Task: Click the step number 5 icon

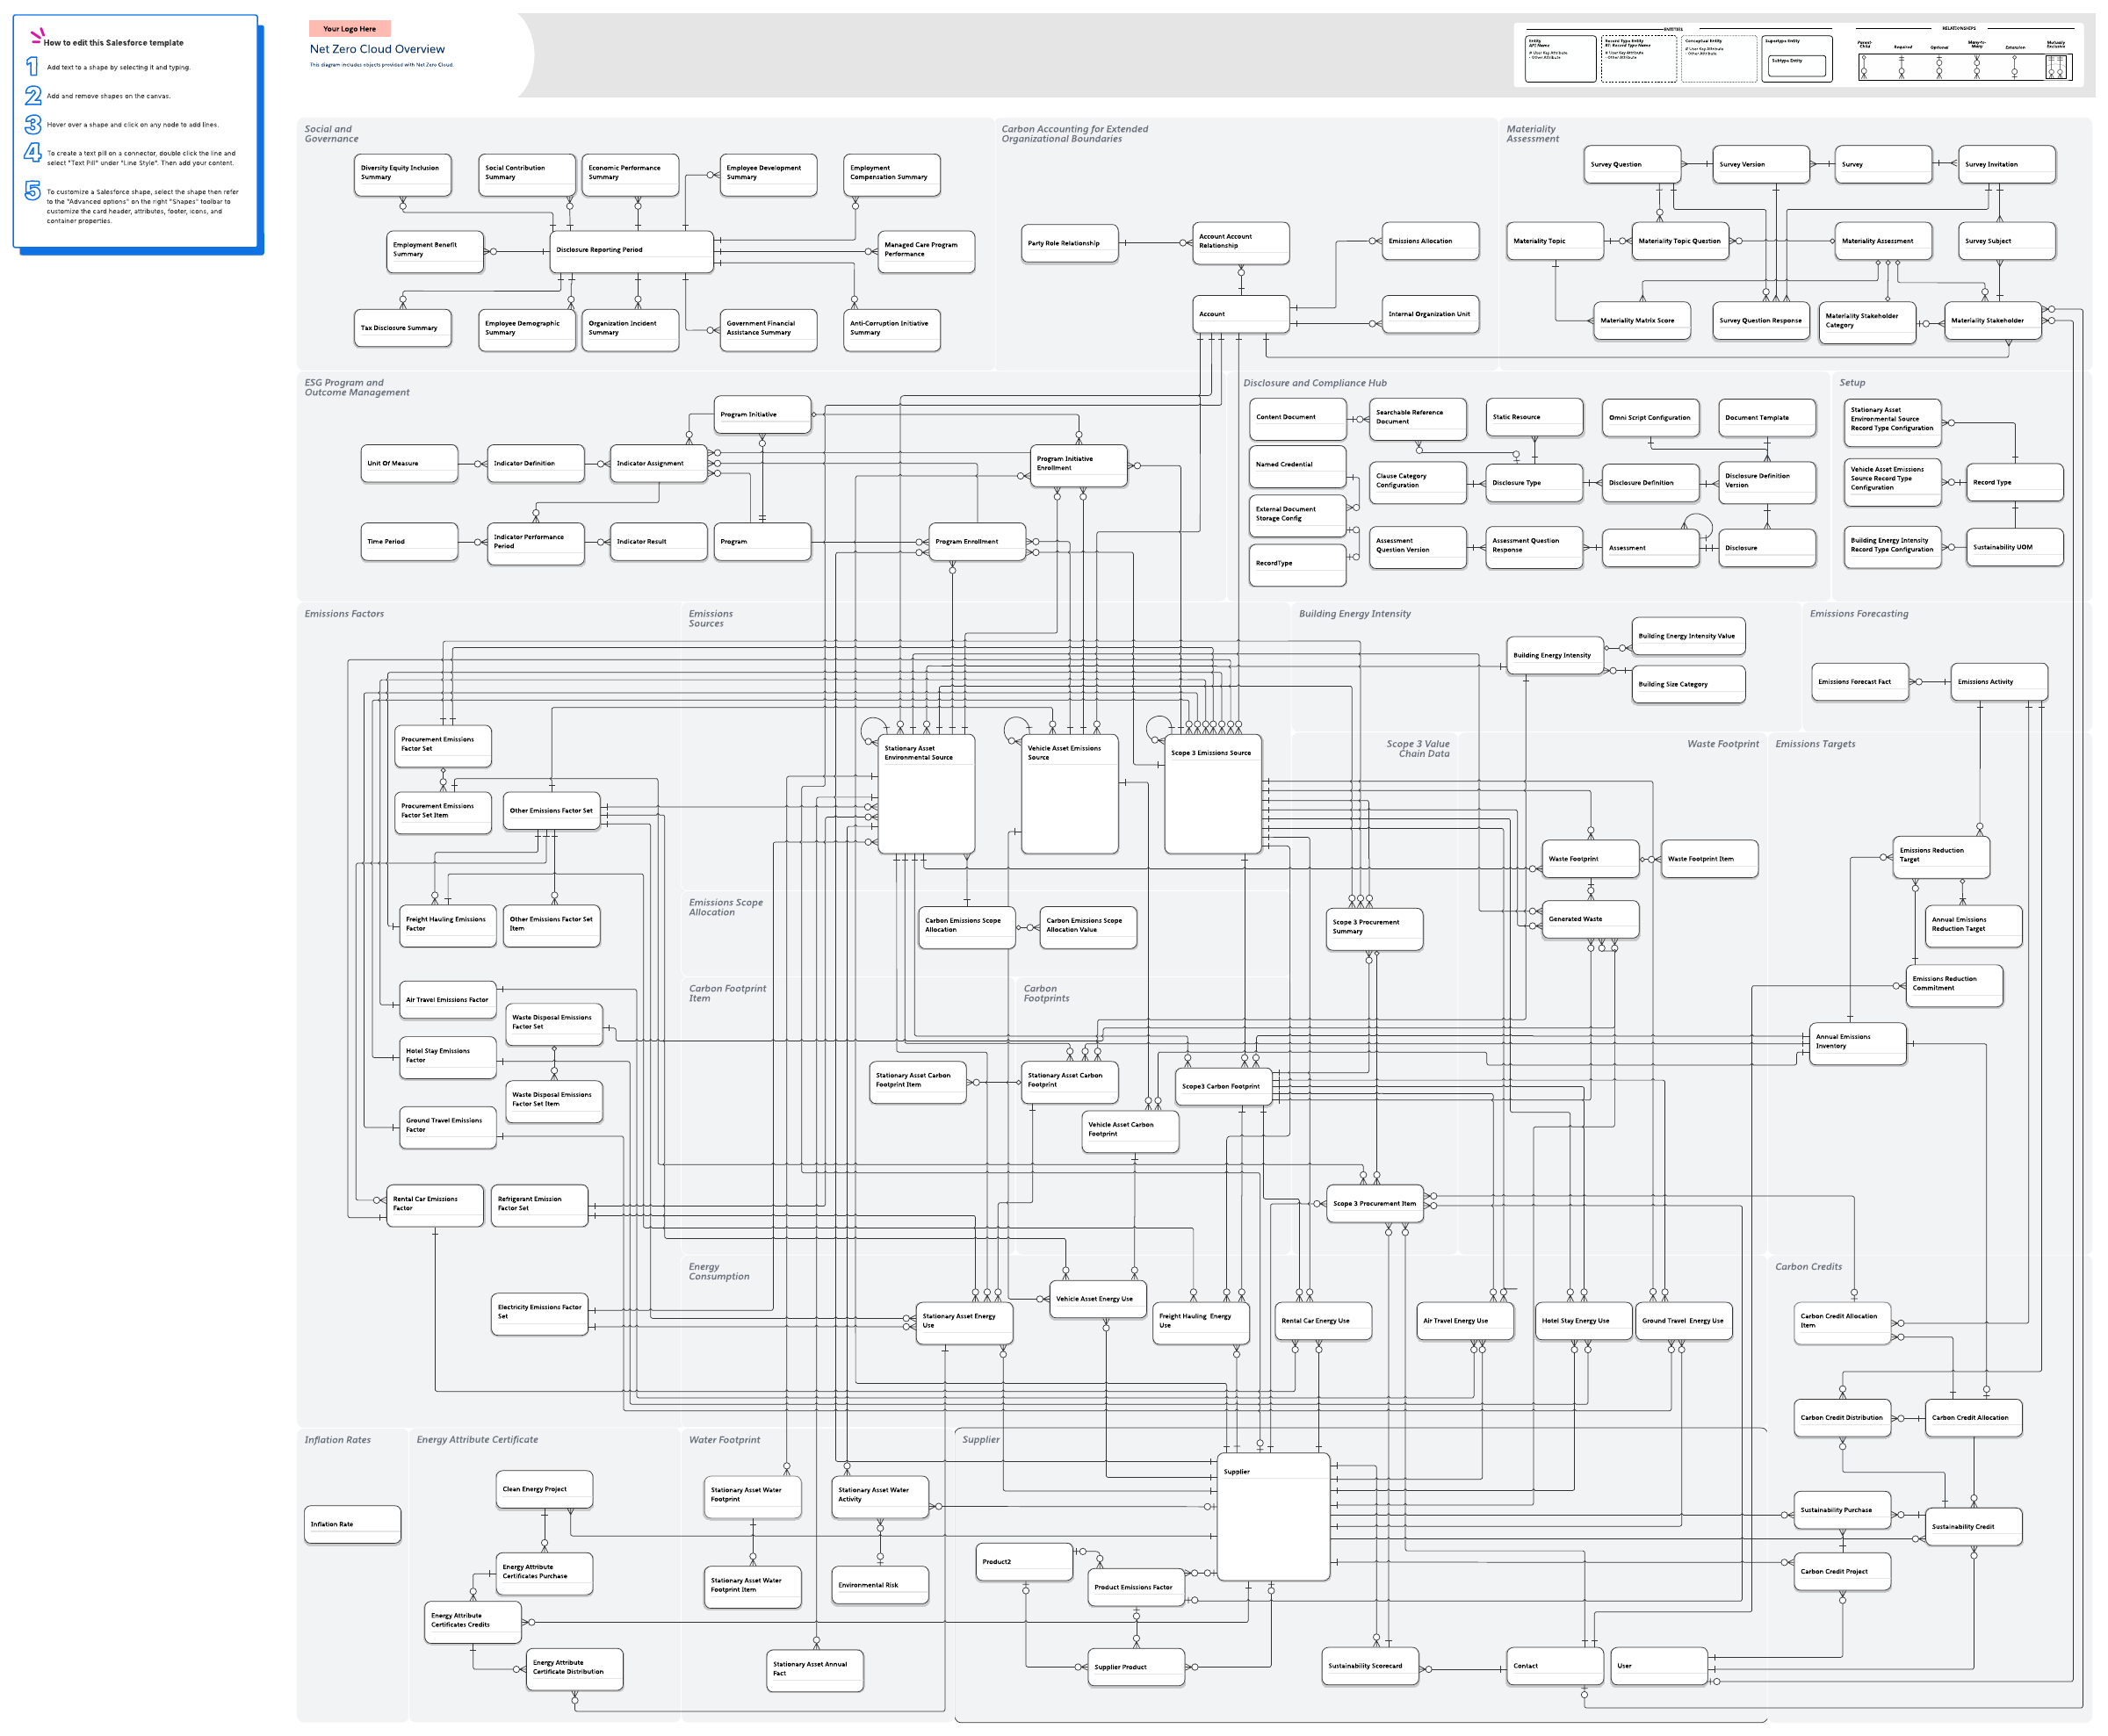Action: (32, 191)
